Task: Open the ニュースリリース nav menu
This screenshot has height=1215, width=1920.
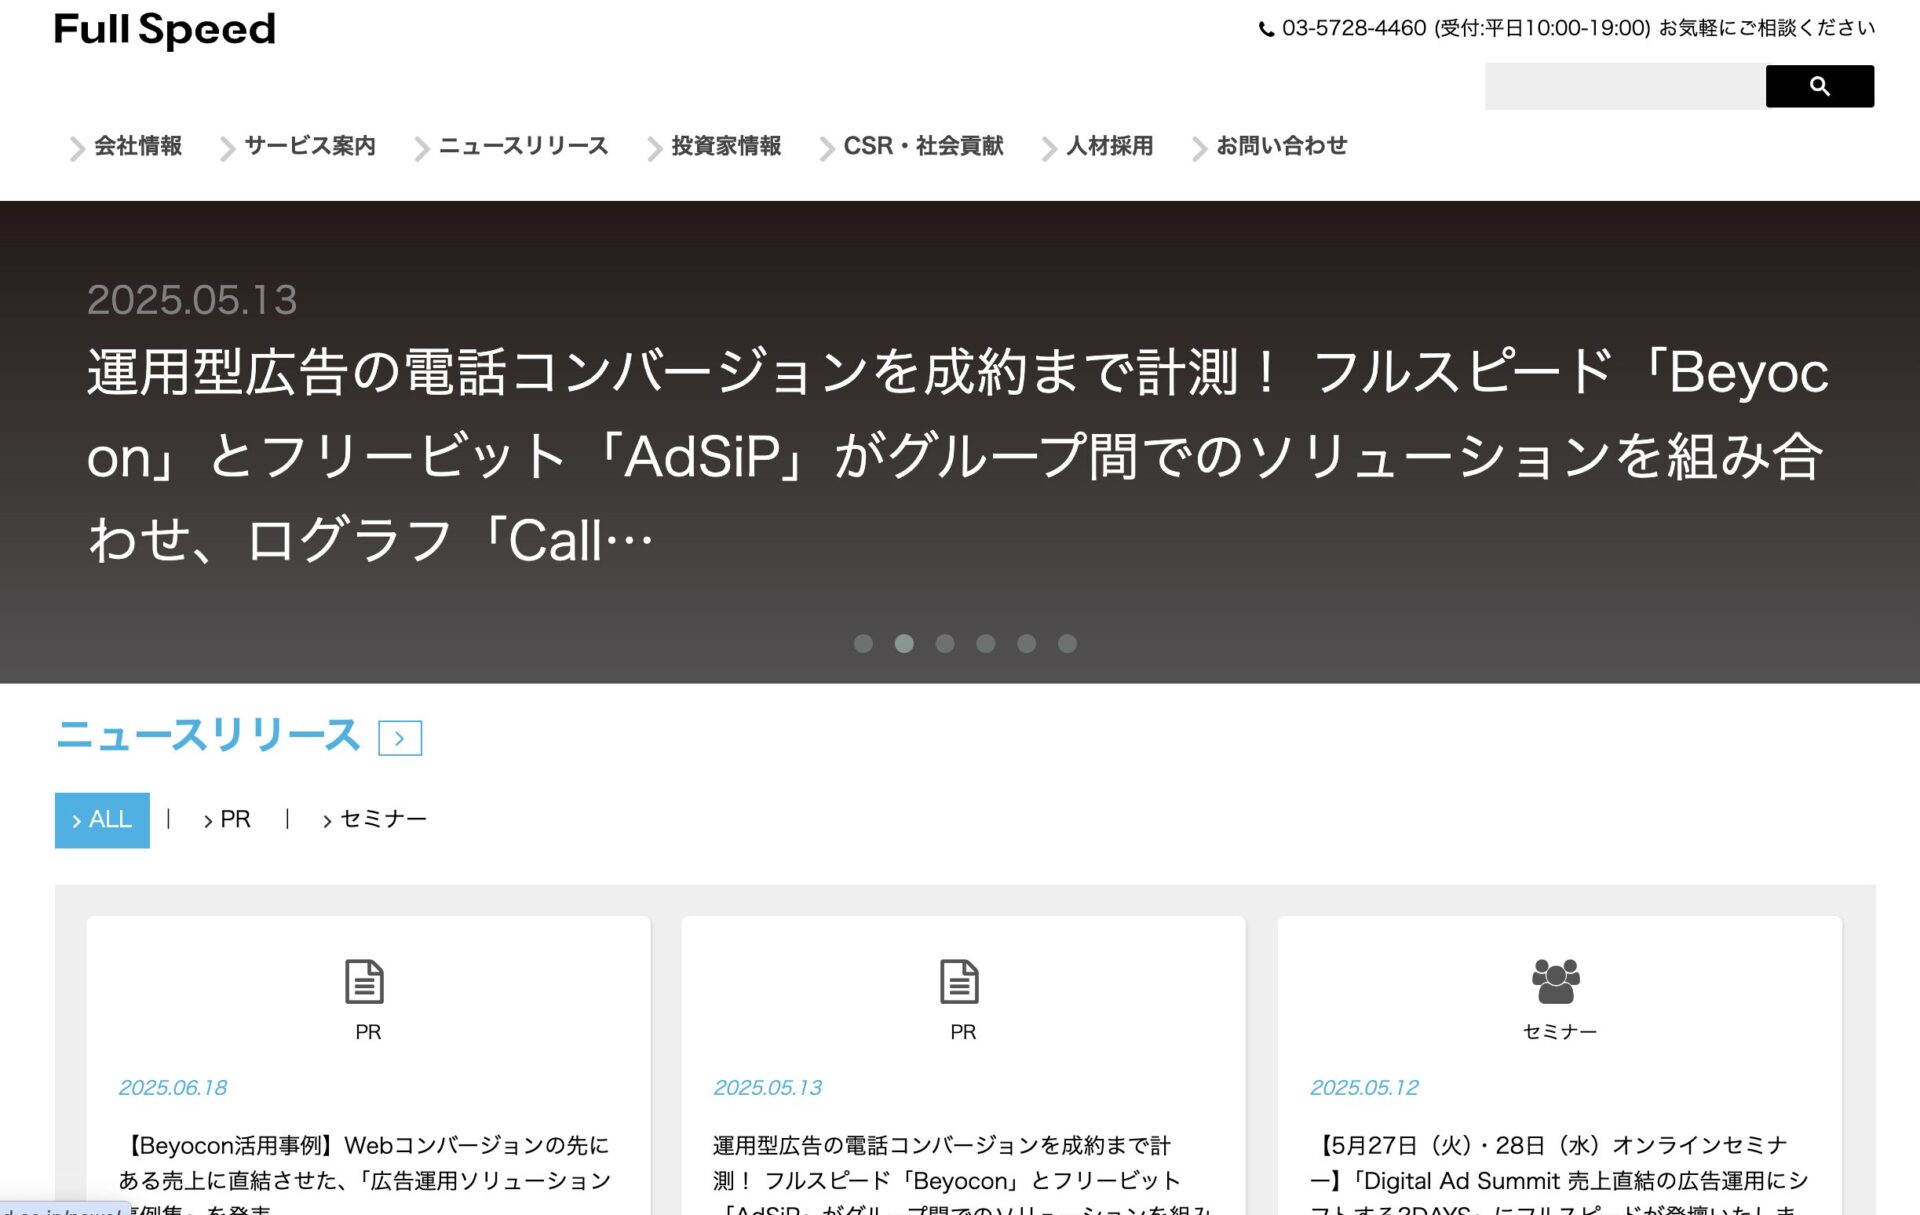Action: (523, 146)
